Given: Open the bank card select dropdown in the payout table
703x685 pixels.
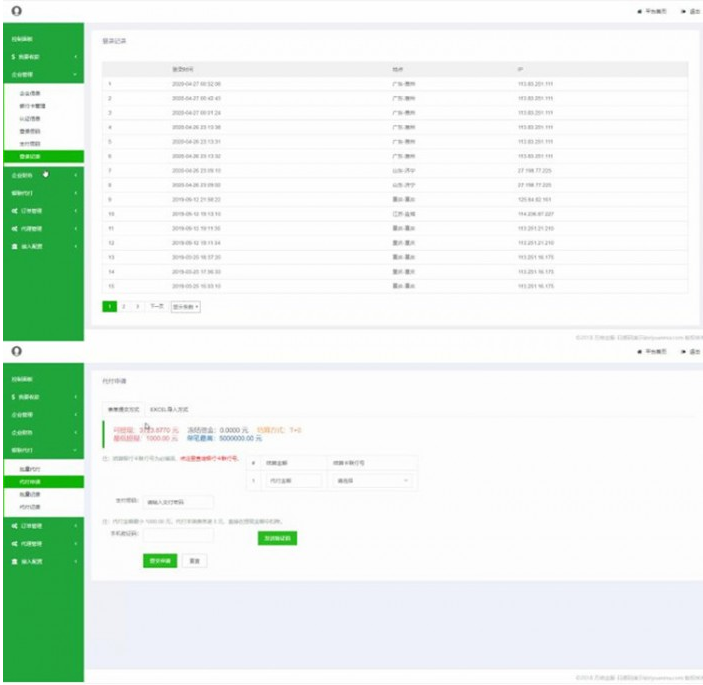Looking at the screenshot, I should point(372,481).
